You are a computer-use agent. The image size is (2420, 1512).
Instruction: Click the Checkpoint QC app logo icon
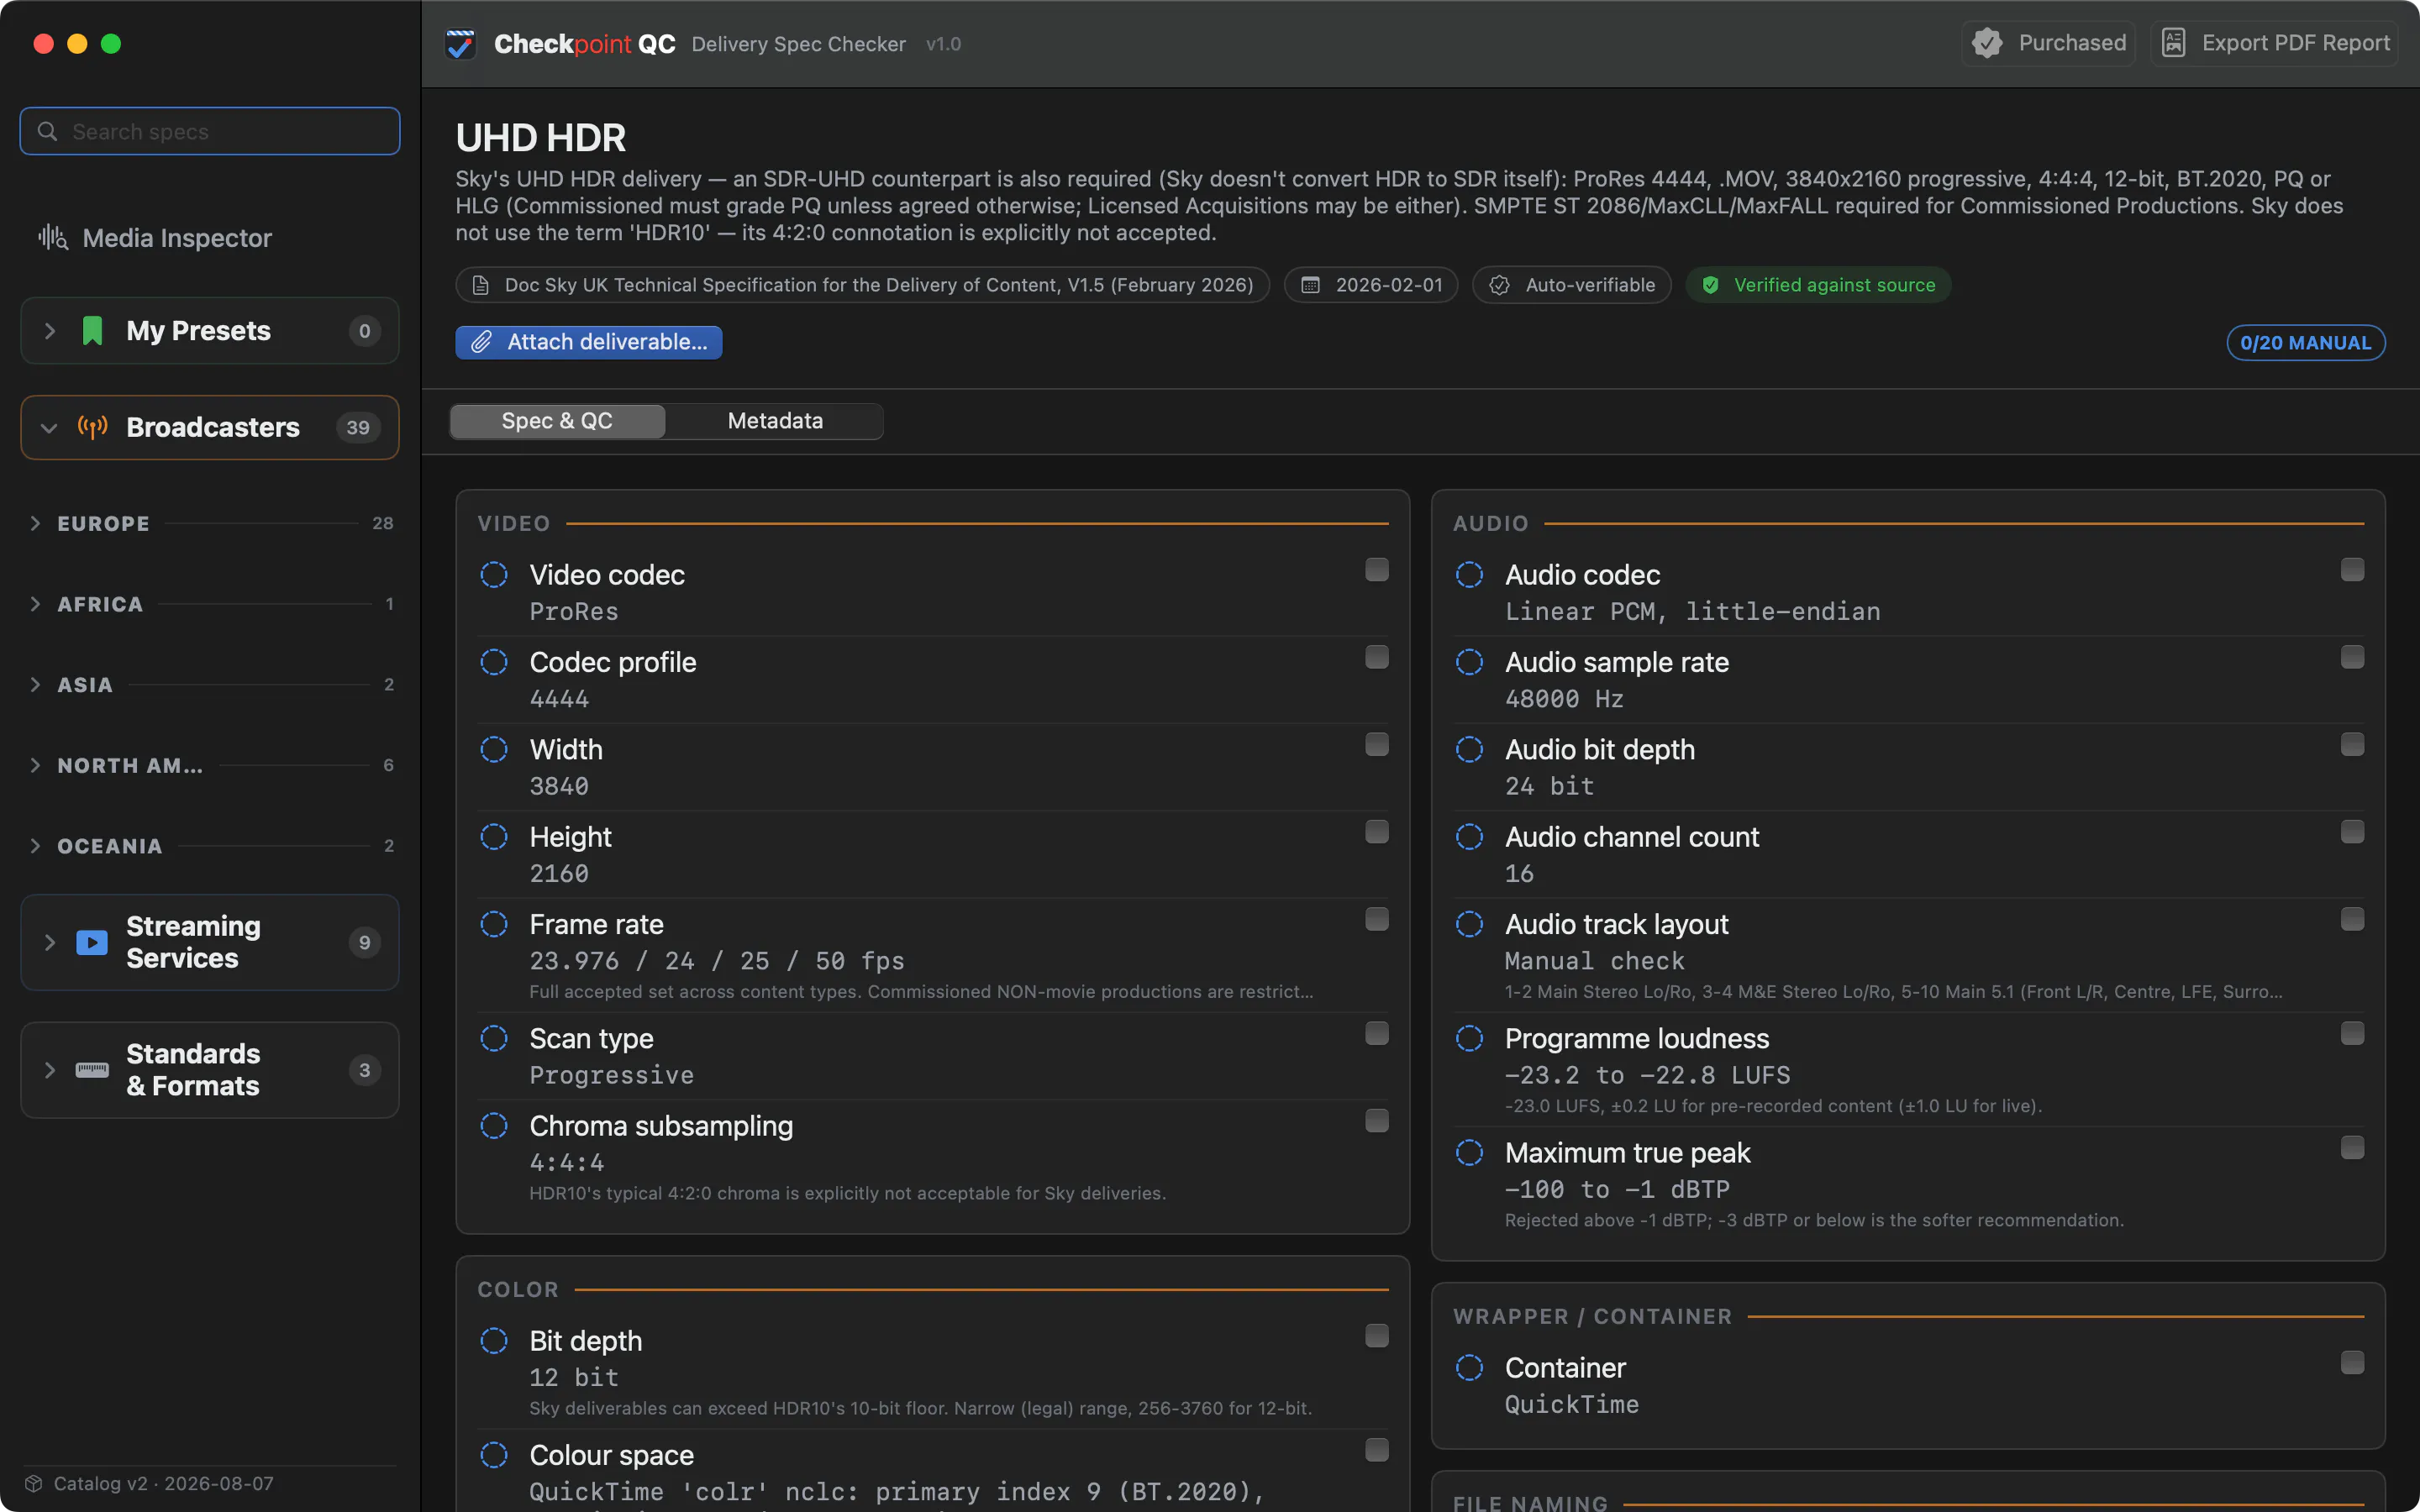(x=461, y=44)
